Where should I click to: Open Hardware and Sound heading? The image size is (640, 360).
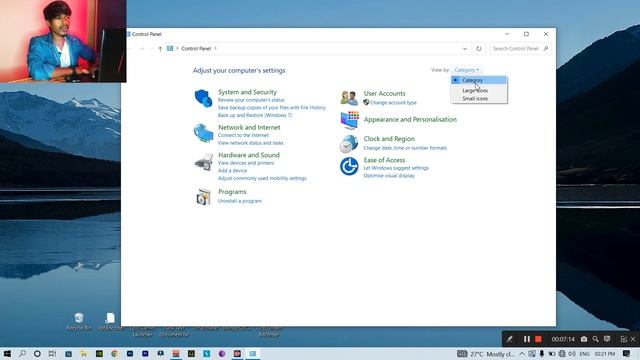pos(249,155)
